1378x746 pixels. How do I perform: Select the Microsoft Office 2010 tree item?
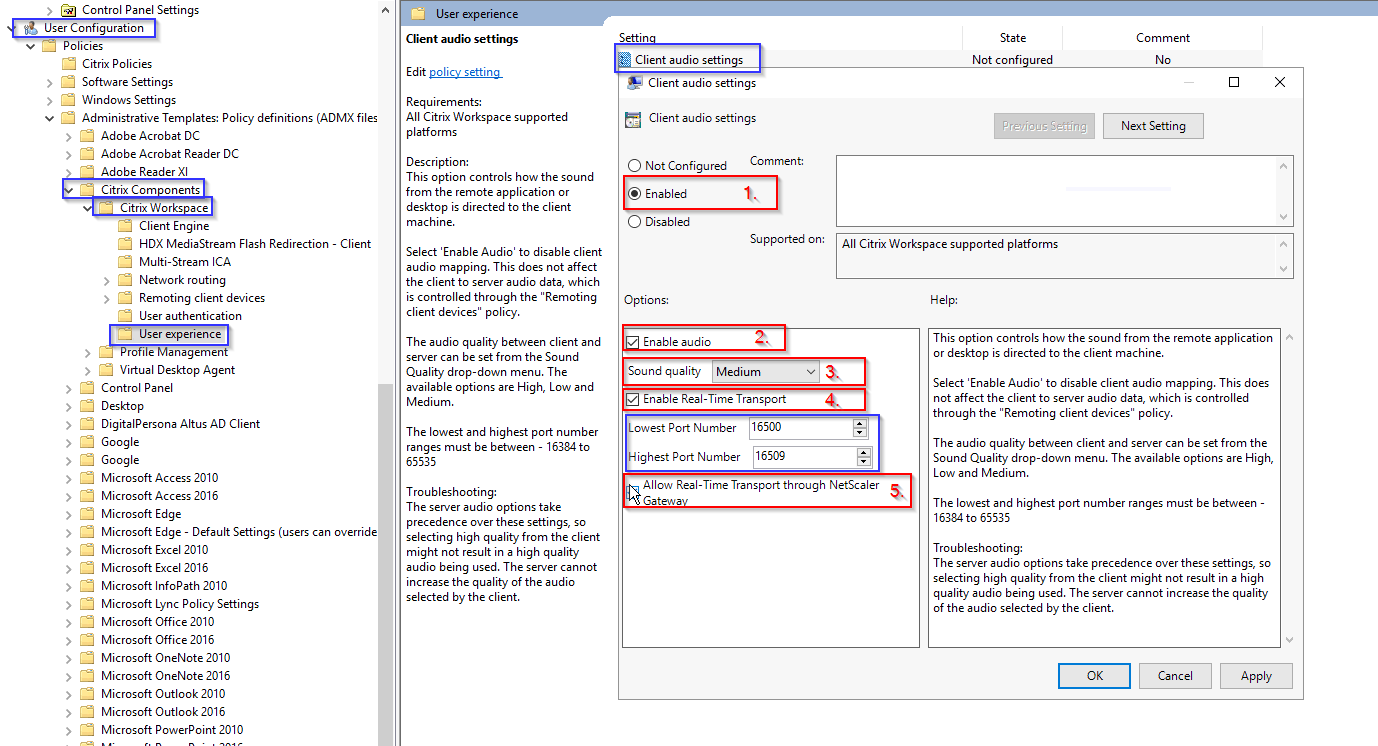tap(158, 622)
